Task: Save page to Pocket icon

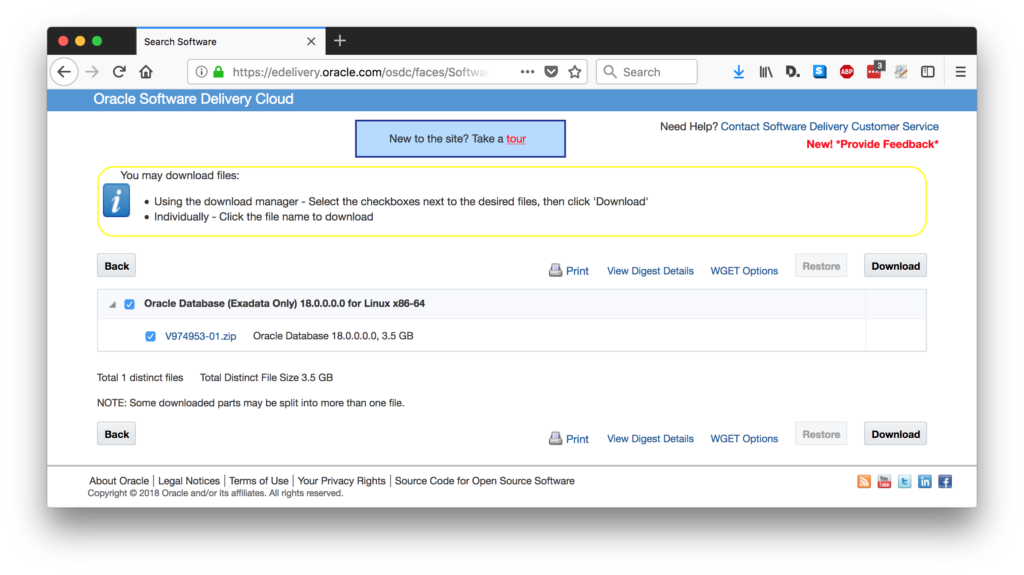Action: (x=551, y=72)
